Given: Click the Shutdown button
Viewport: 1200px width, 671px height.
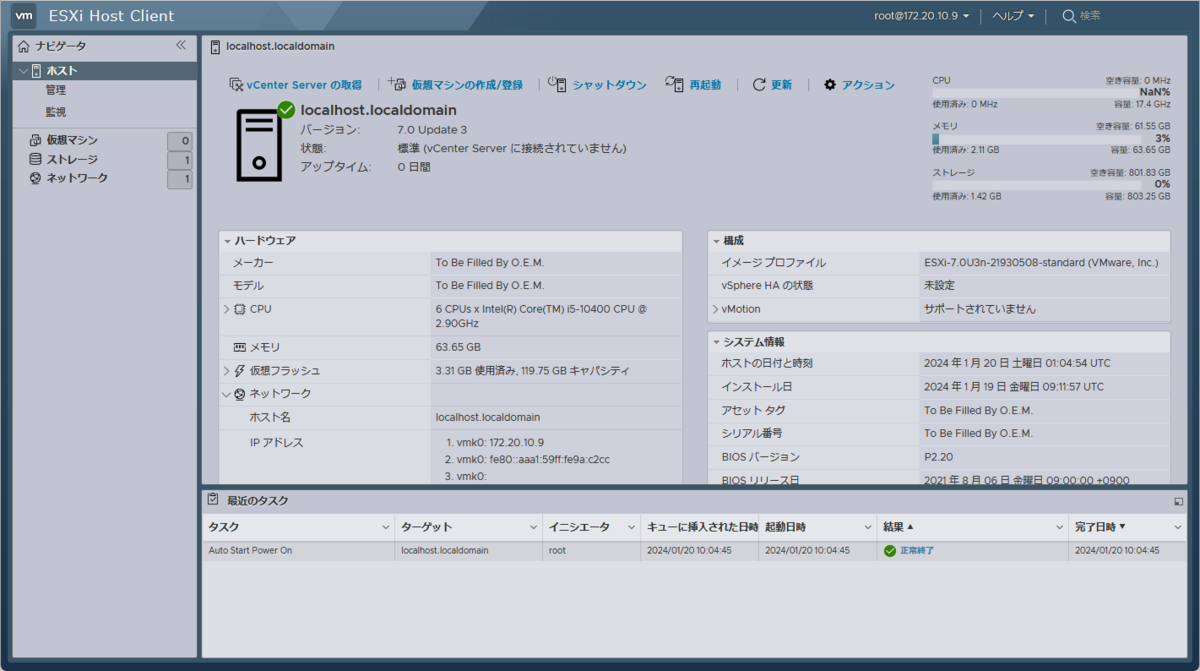Looking at the screenshot, I should click(598, 85).
